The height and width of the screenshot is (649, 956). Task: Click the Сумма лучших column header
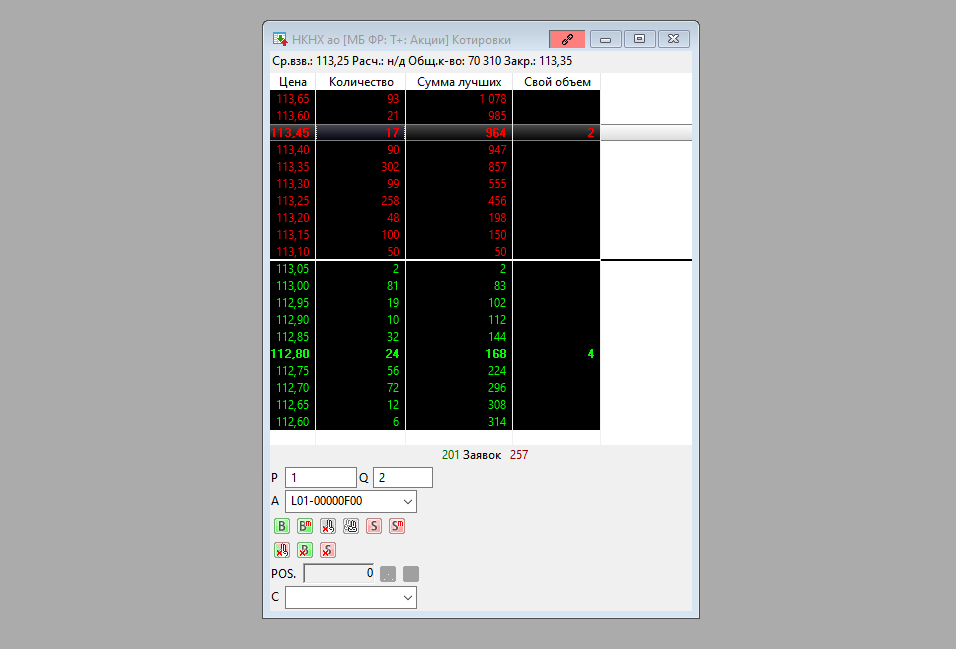[458, 82]
